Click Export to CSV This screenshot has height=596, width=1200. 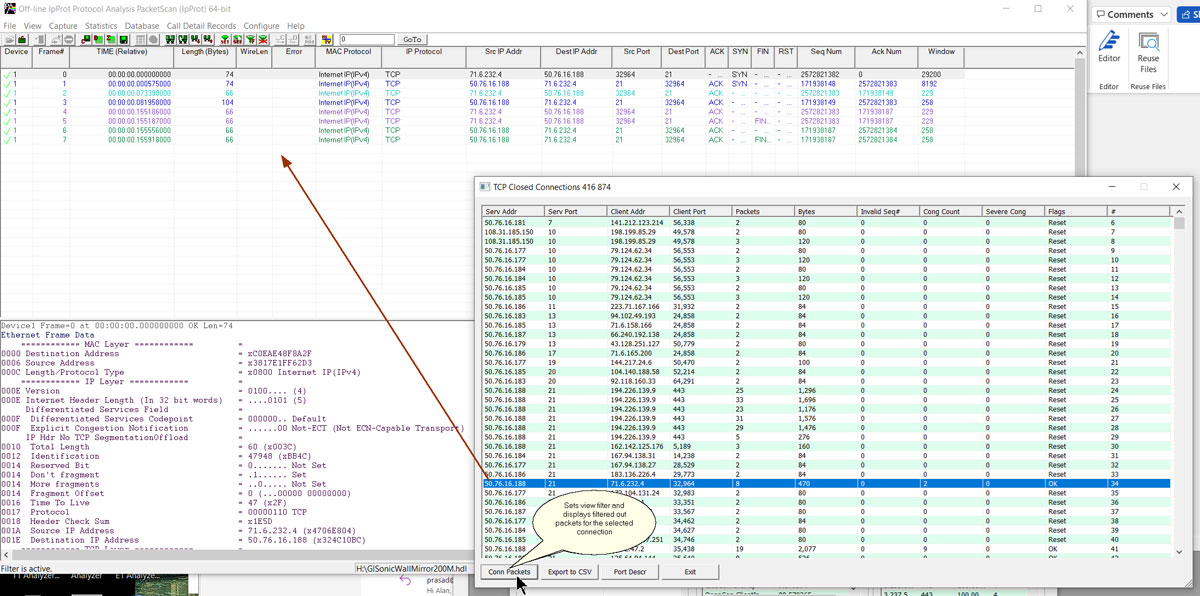click(x=570, y=572)
